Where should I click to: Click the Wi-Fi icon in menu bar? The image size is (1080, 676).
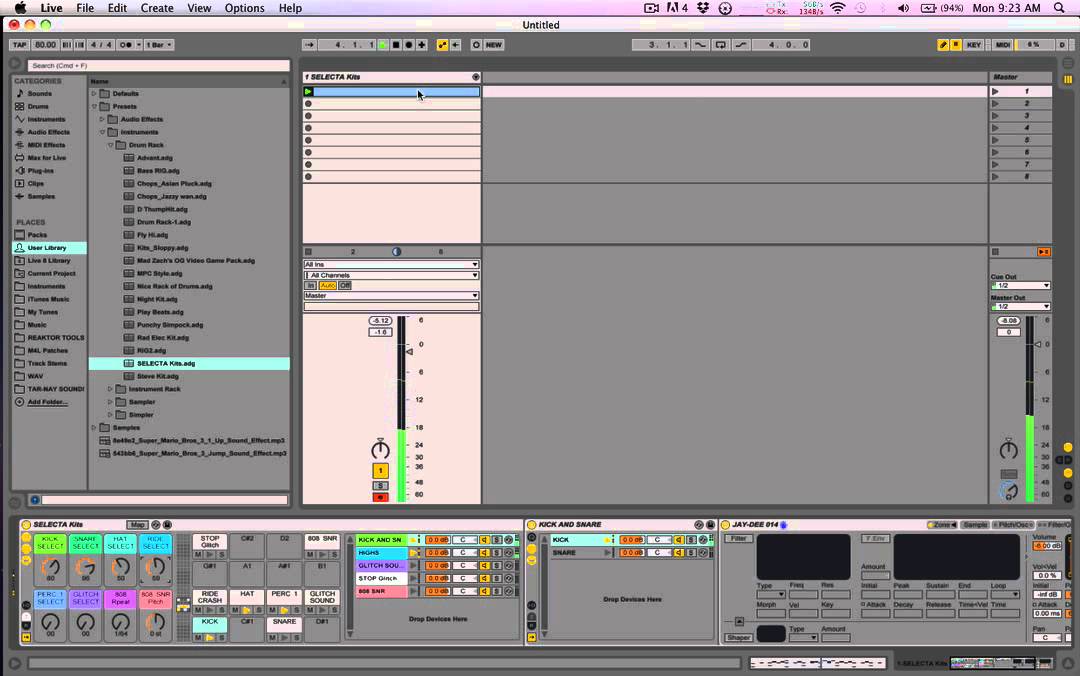(x=838, y=8)
